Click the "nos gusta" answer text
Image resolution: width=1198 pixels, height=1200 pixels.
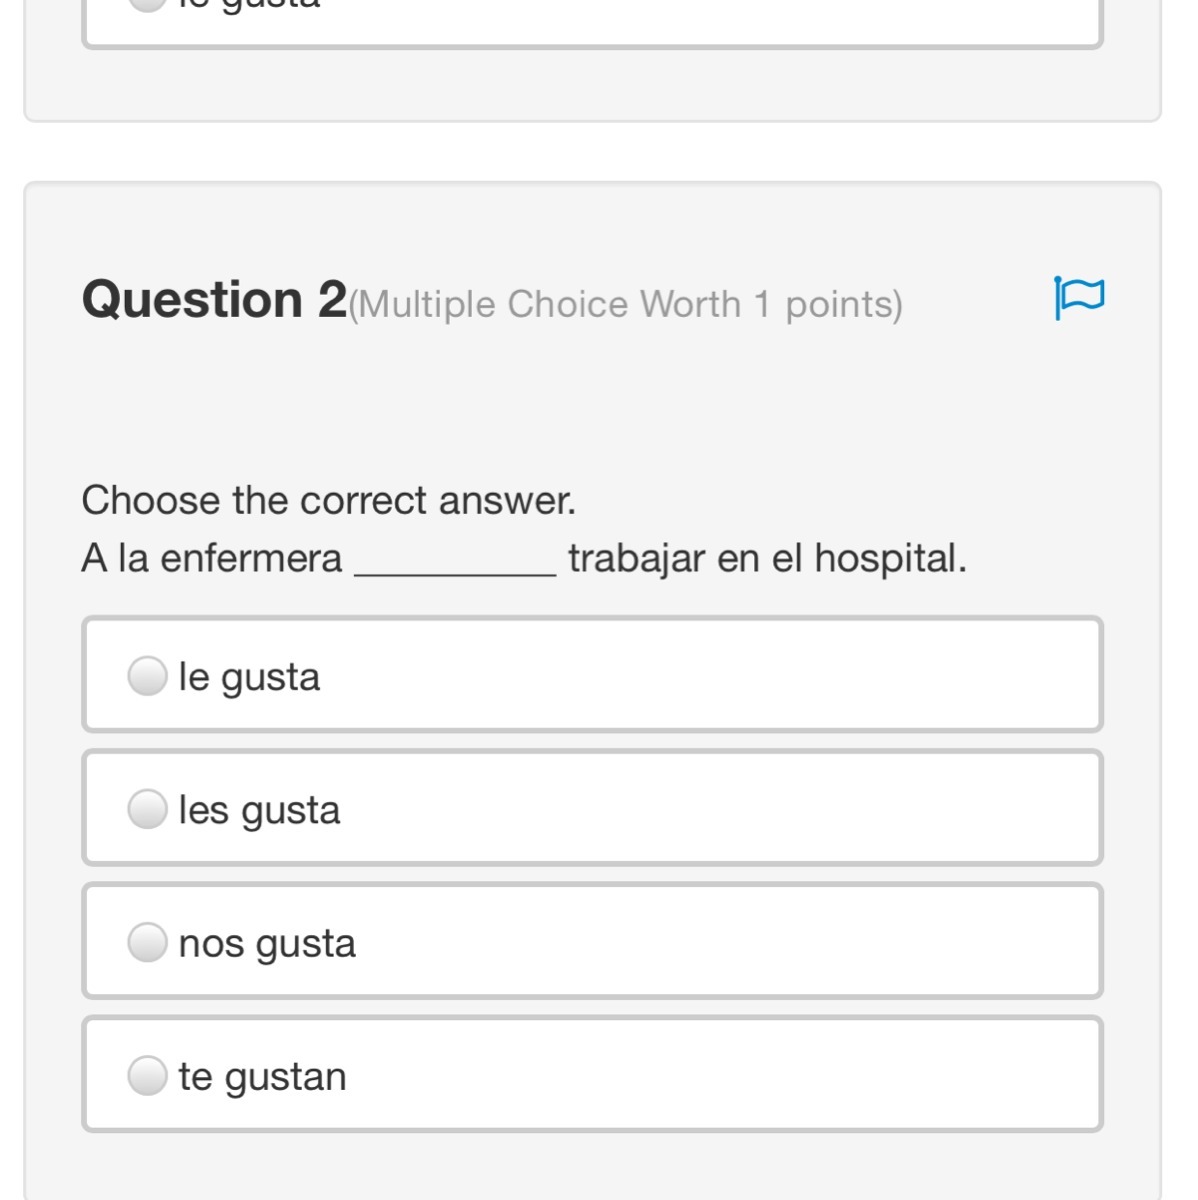point(267,943)
